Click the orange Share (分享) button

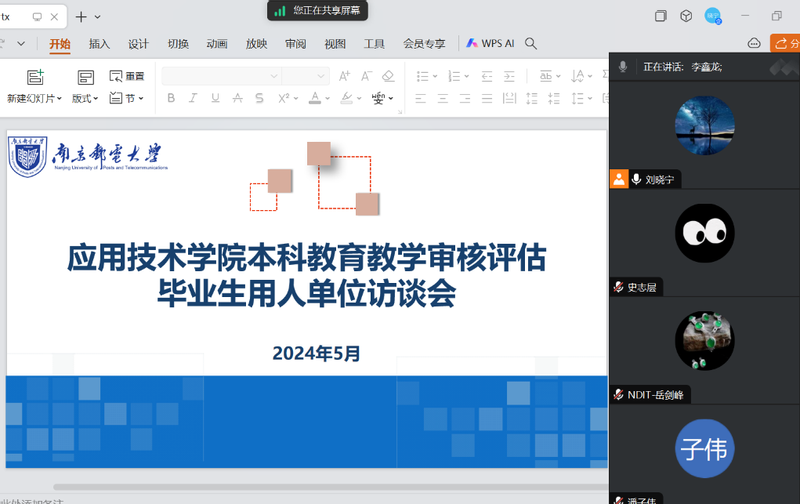coord(785,44)
